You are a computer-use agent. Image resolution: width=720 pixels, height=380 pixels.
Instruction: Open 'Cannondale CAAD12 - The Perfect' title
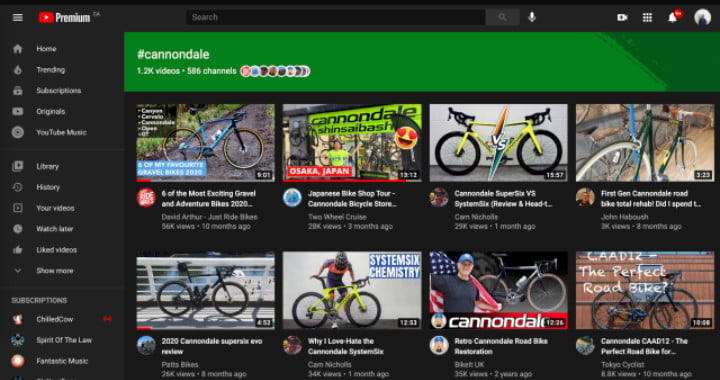[x=644, y=346]
